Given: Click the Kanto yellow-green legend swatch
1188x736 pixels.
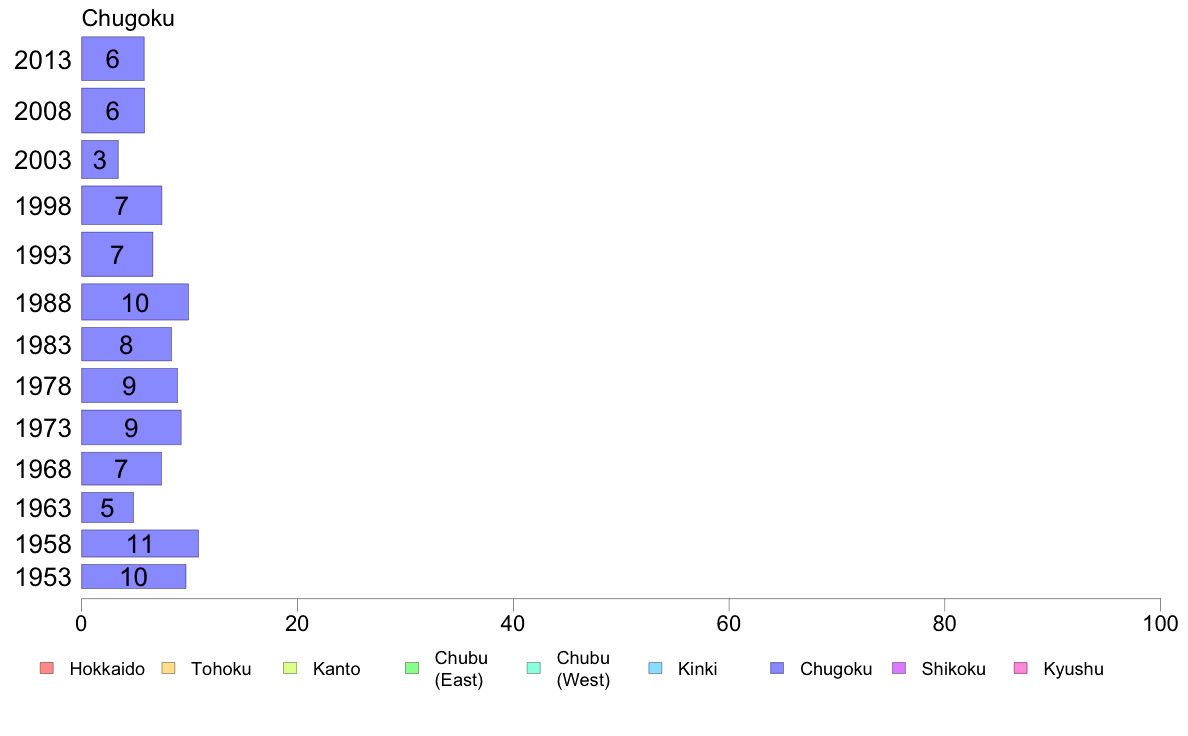Looking at the screenshot, I should coord(290,668).
